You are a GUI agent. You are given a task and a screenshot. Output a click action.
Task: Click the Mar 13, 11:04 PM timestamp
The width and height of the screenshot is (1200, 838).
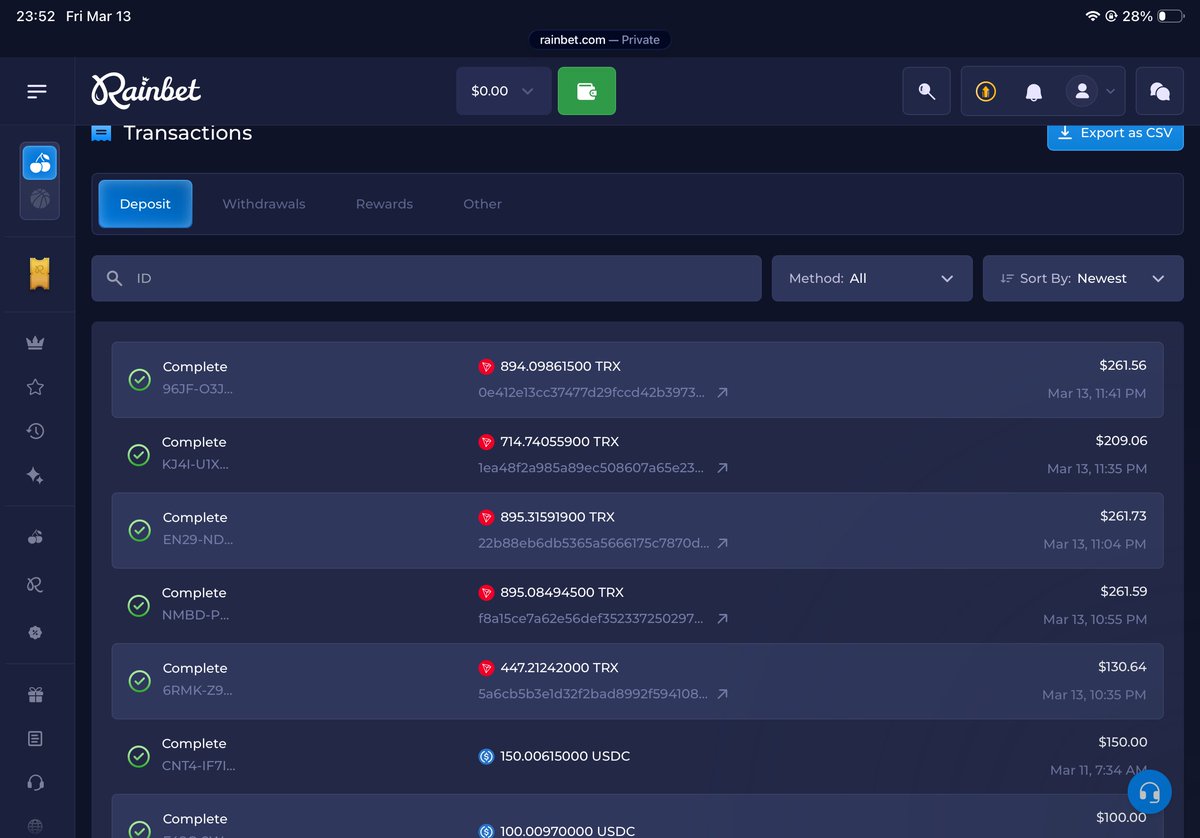point(1095,544)
